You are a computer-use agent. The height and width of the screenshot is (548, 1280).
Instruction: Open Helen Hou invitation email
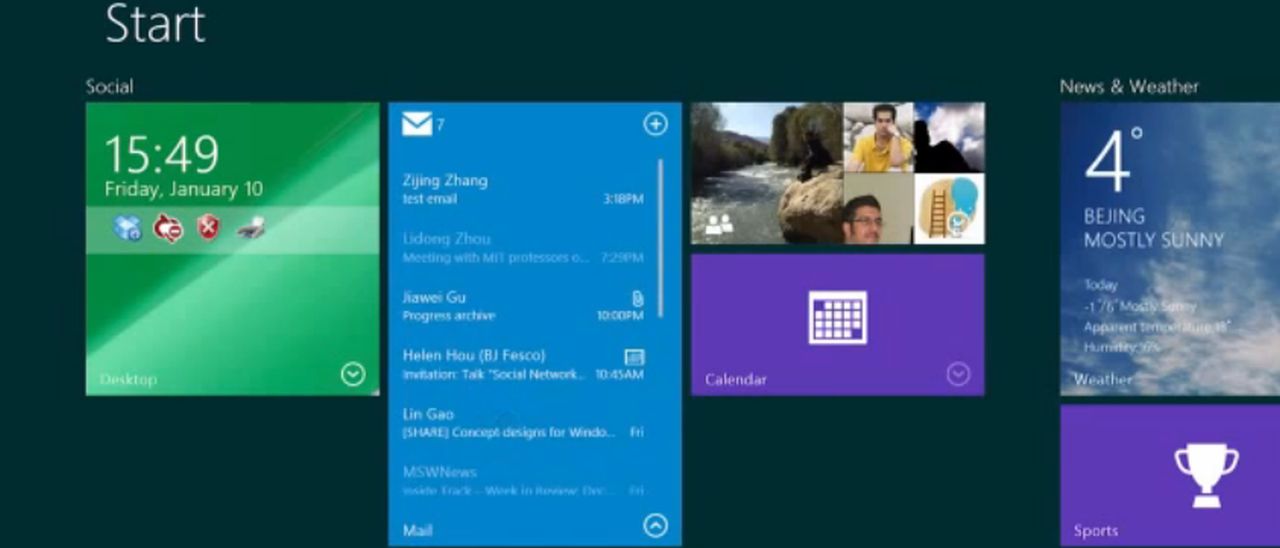(523, 364)
